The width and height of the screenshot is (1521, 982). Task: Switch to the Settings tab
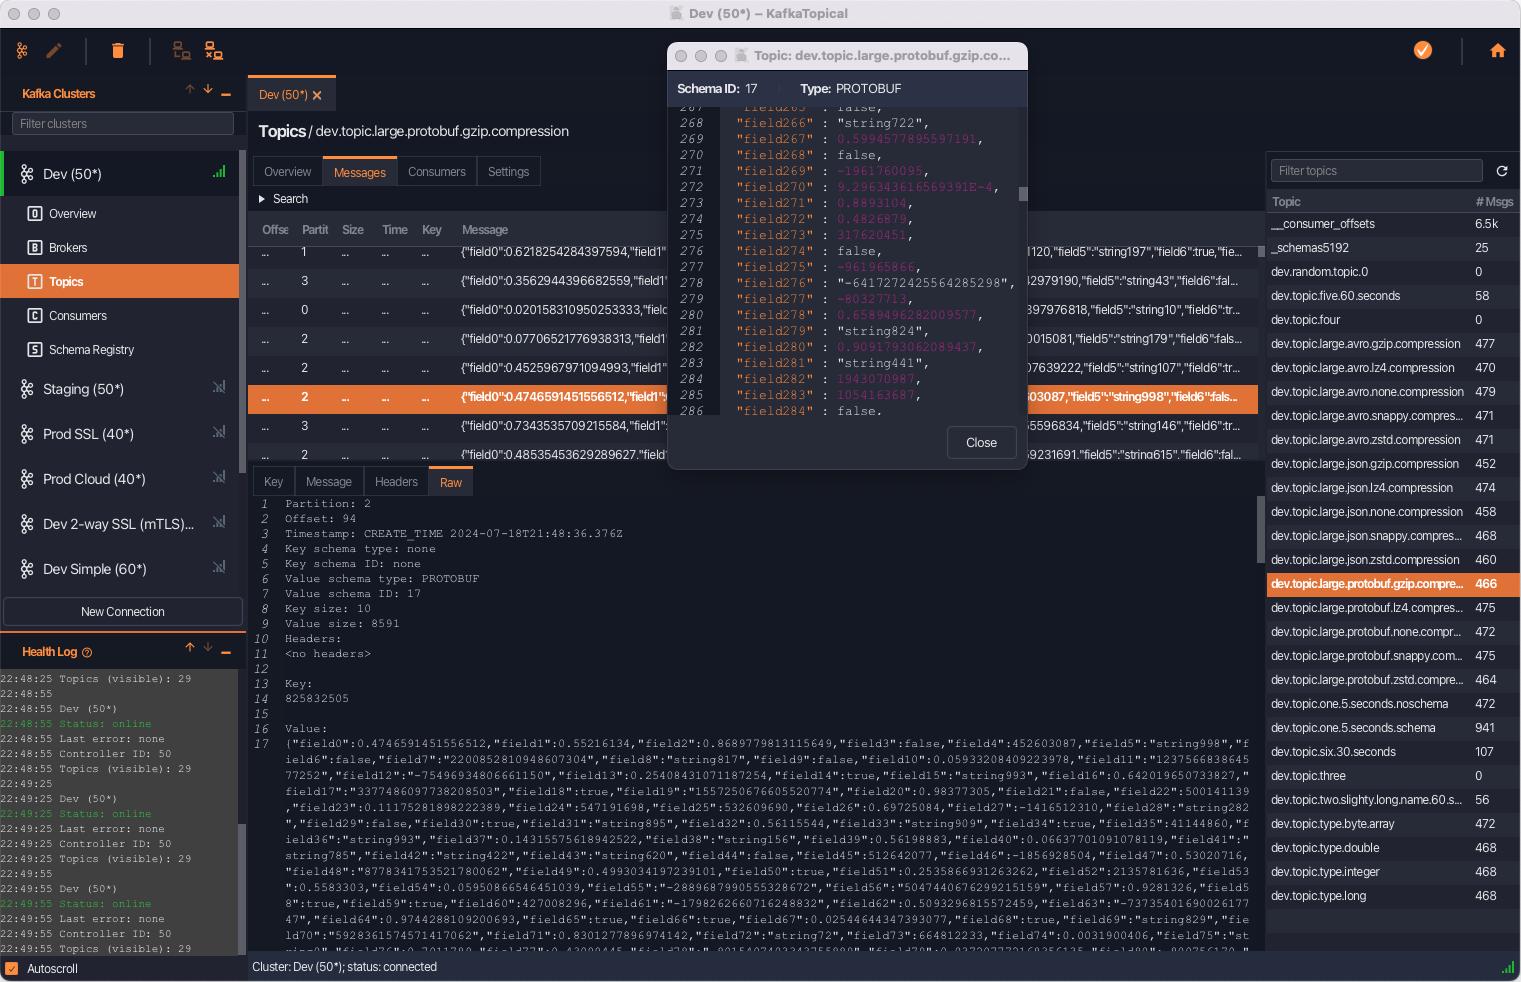click(508, 172)
